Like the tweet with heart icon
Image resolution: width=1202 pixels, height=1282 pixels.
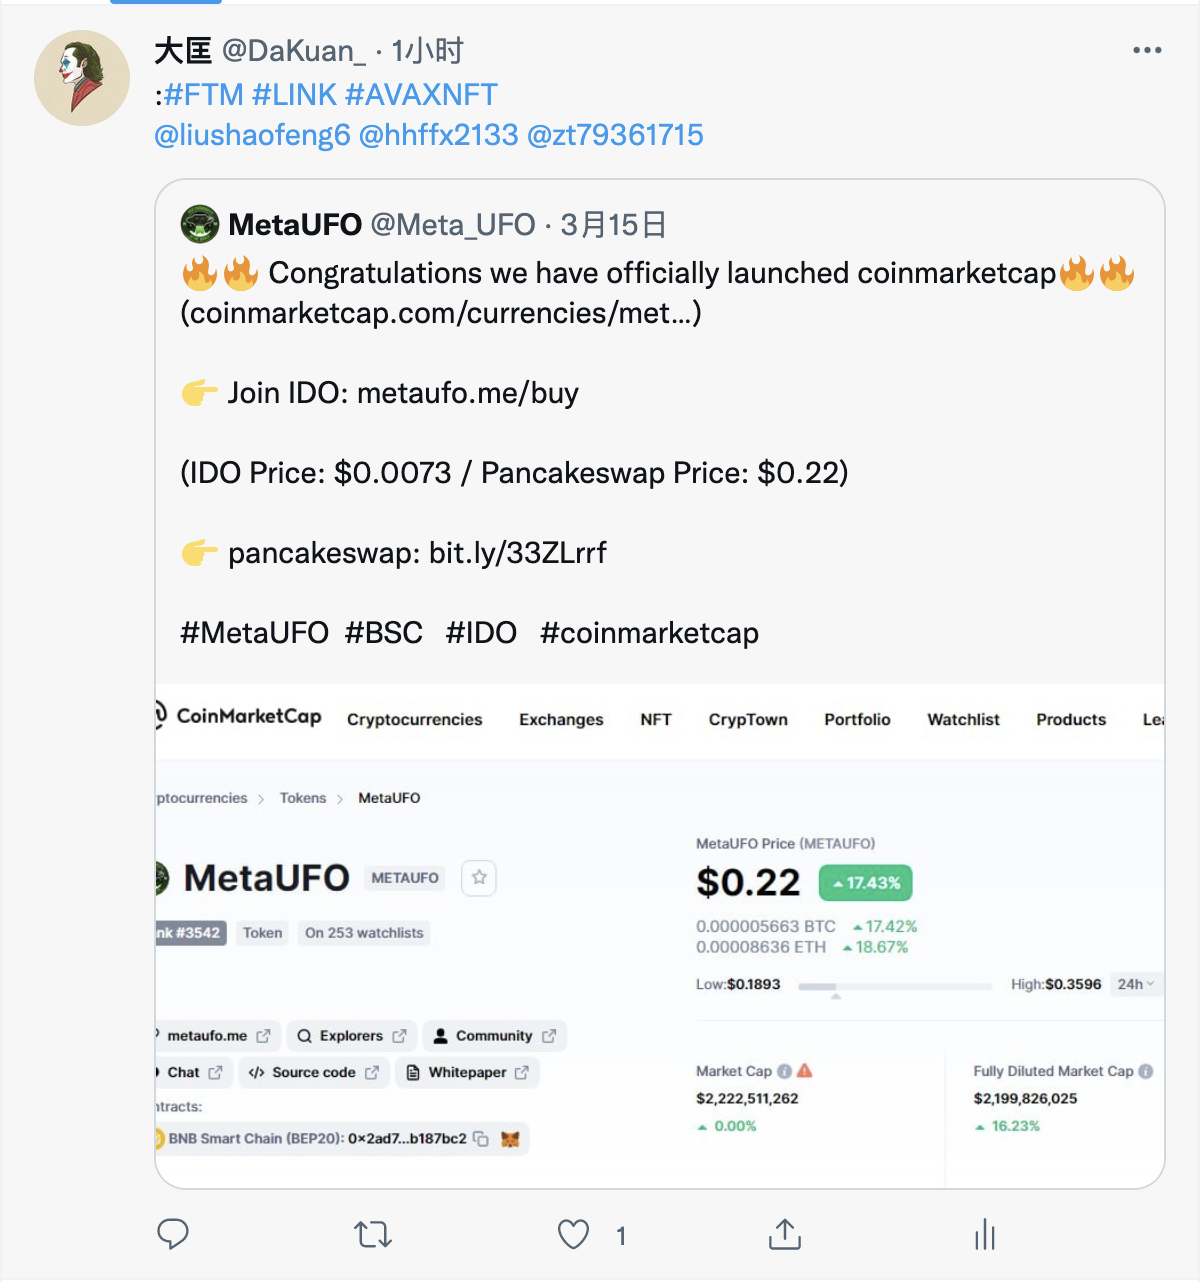(x=573, y=1235)
